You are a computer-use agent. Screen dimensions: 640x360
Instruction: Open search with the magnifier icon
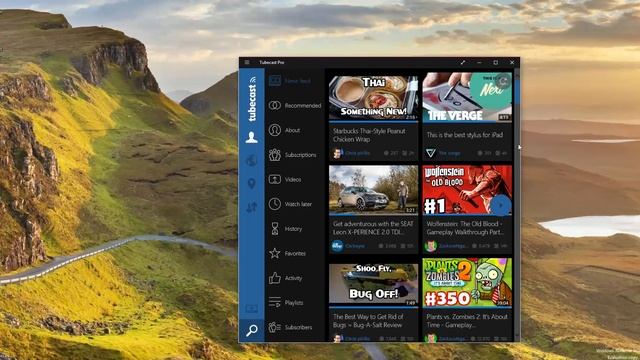coord(252,330)
